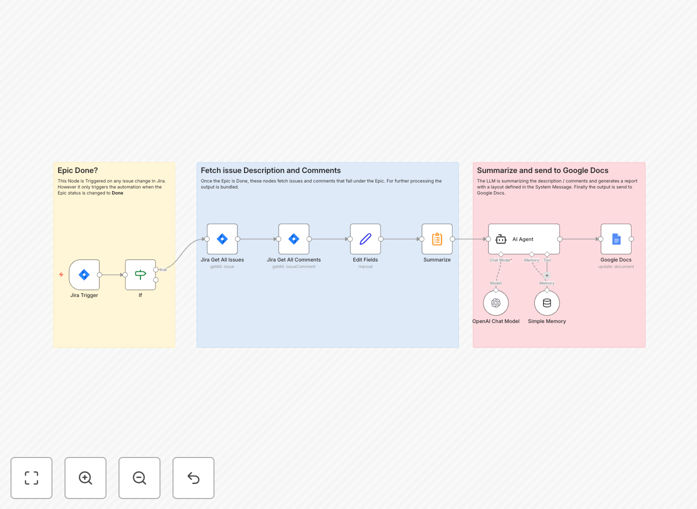Image resolution: width=697 pixels, height=509 pixels.
Task: Select the Jira Trigger node
Action: coord(84,275)
